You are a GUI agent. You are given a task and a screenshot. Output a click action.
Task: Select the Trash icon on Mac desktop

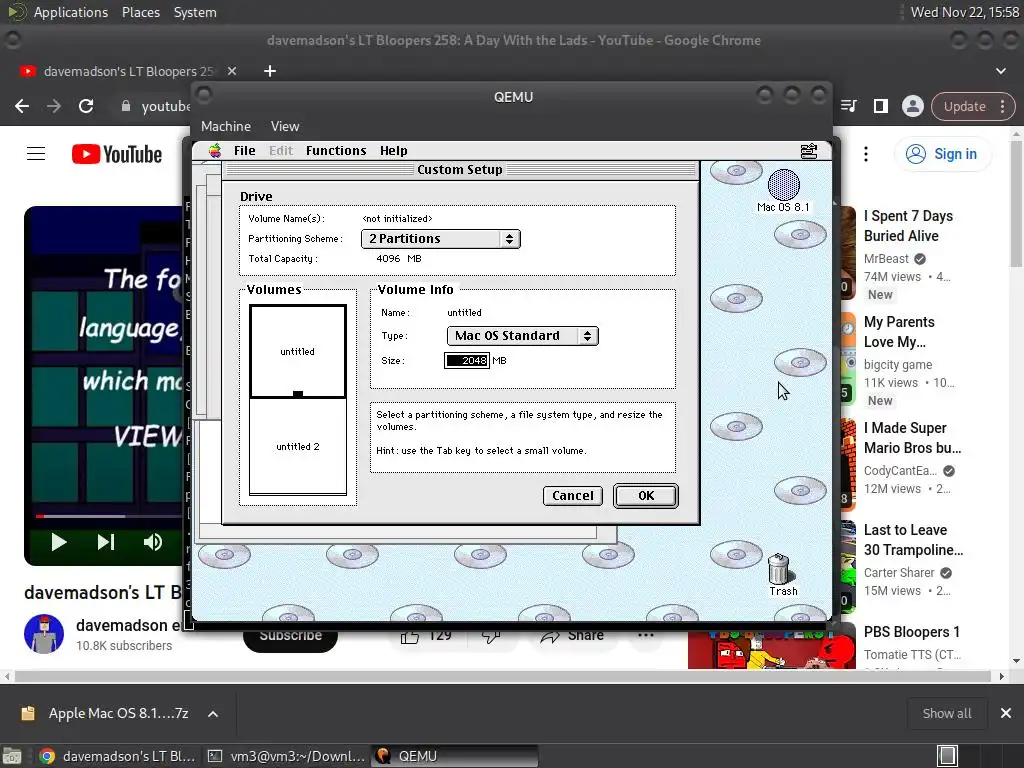point(782,575)
